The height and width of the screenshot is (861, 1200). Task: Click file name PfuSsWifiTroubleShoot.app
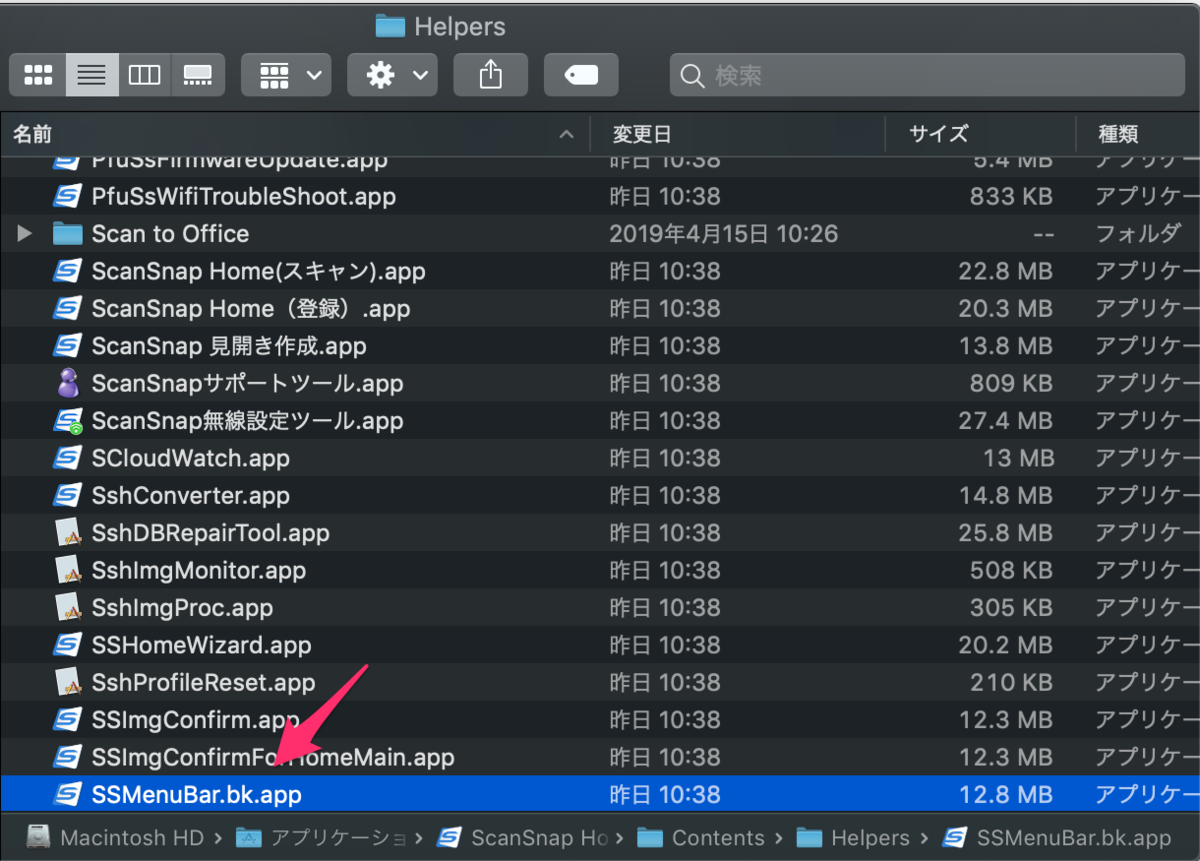(243, 196)
